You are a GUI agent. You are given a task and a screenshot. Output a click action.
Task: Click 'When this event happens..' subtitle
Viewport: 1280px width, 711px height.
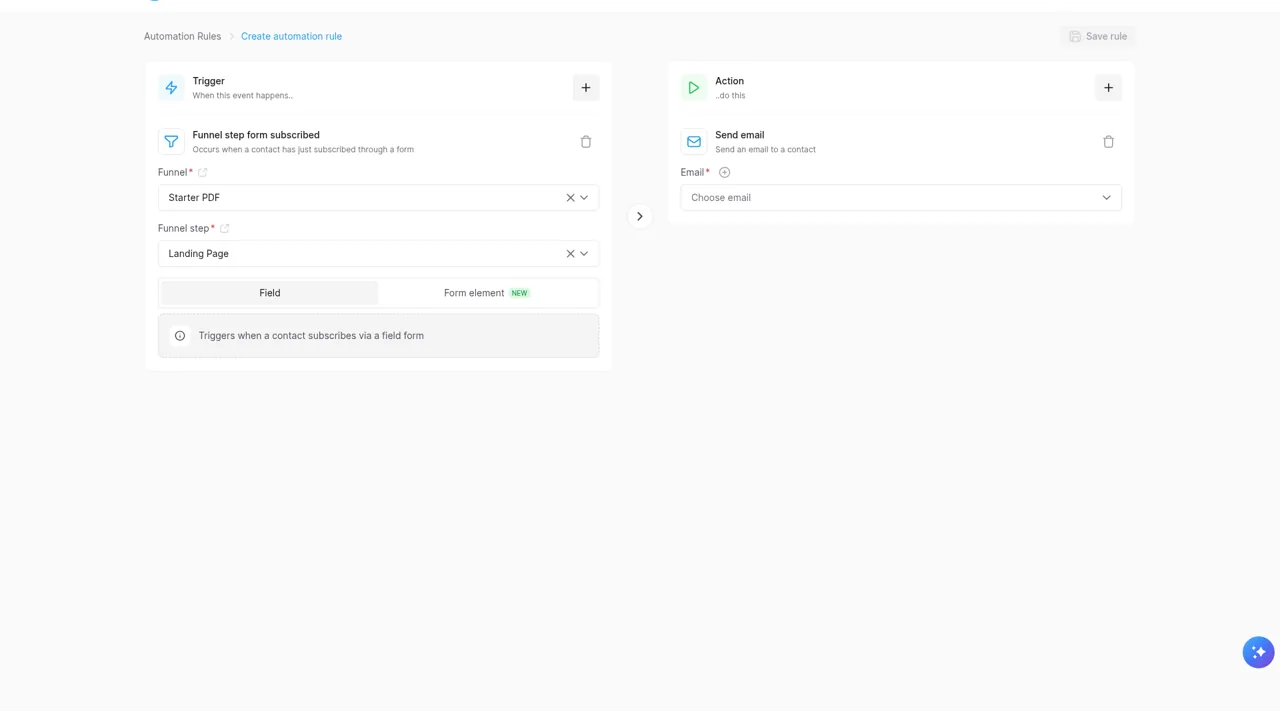pyautogui.click(x=243, y=96)
